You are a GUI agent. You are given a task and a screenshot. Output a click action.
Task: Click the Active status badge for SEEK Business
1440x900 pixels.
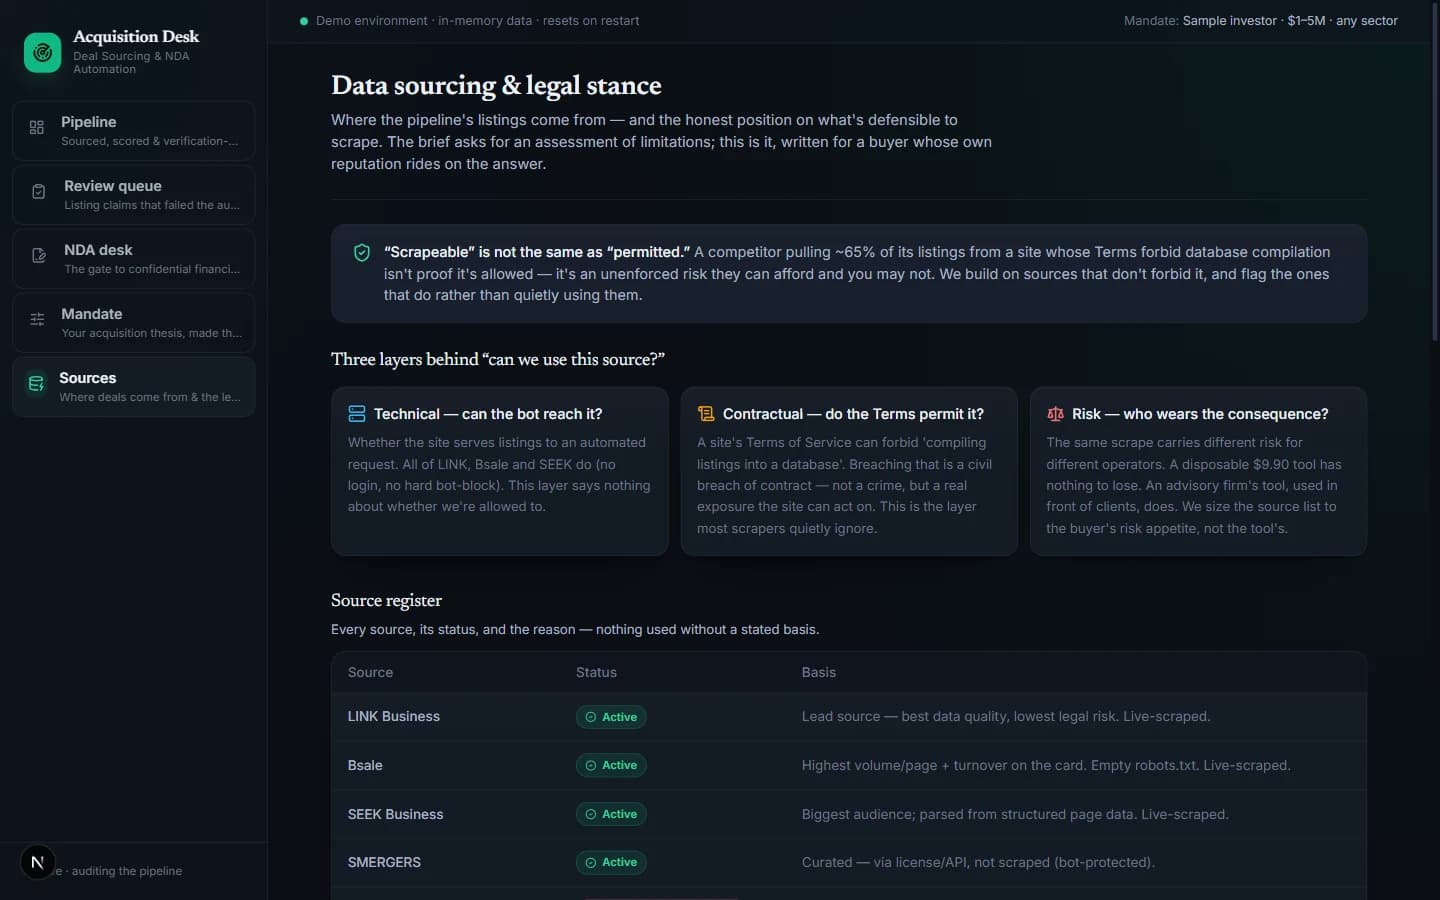click(x=611, y=814)
